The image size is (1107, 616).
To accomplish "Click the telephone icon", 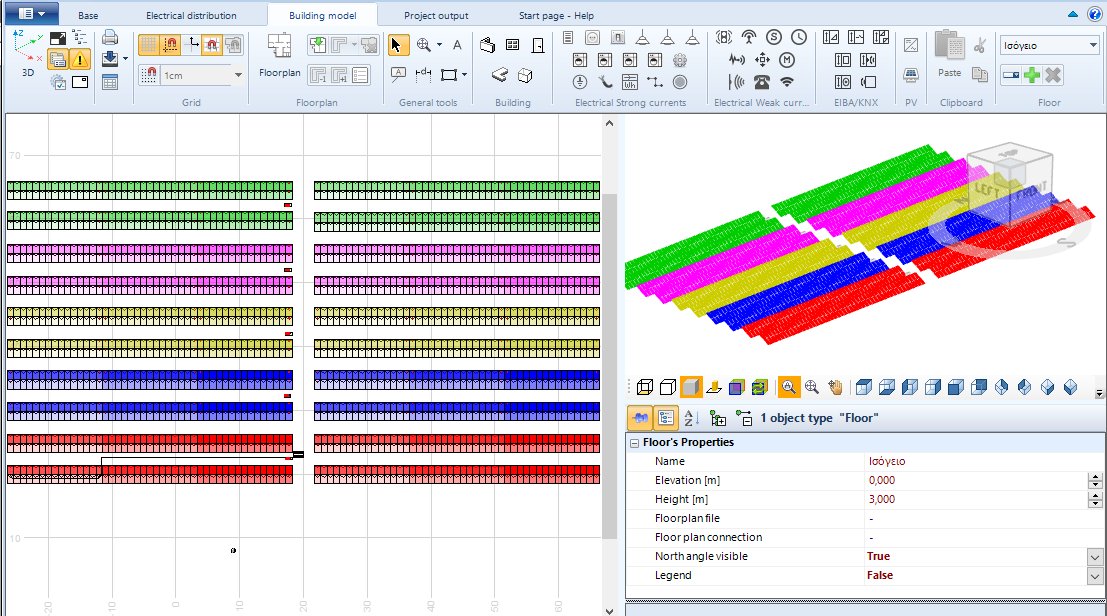I will point(762,82).
